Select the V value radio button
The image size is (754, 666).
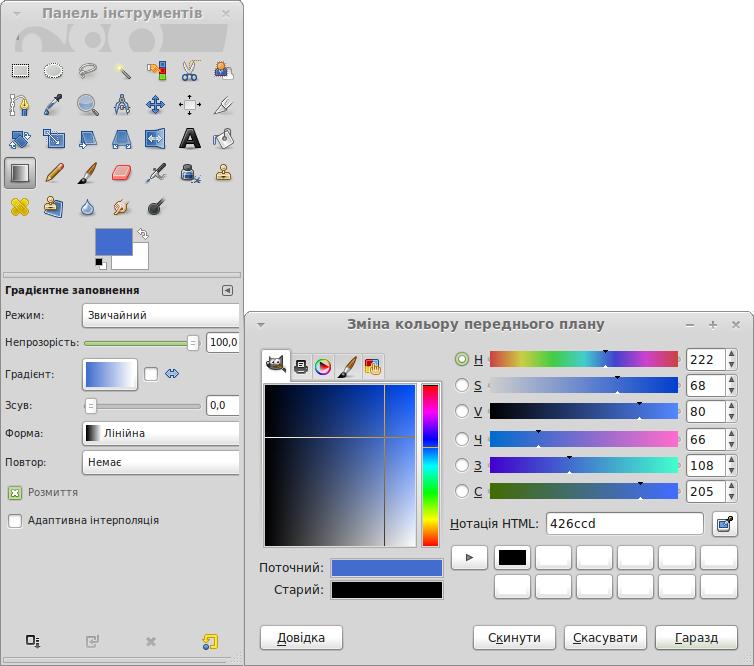(x=462, y=411)
